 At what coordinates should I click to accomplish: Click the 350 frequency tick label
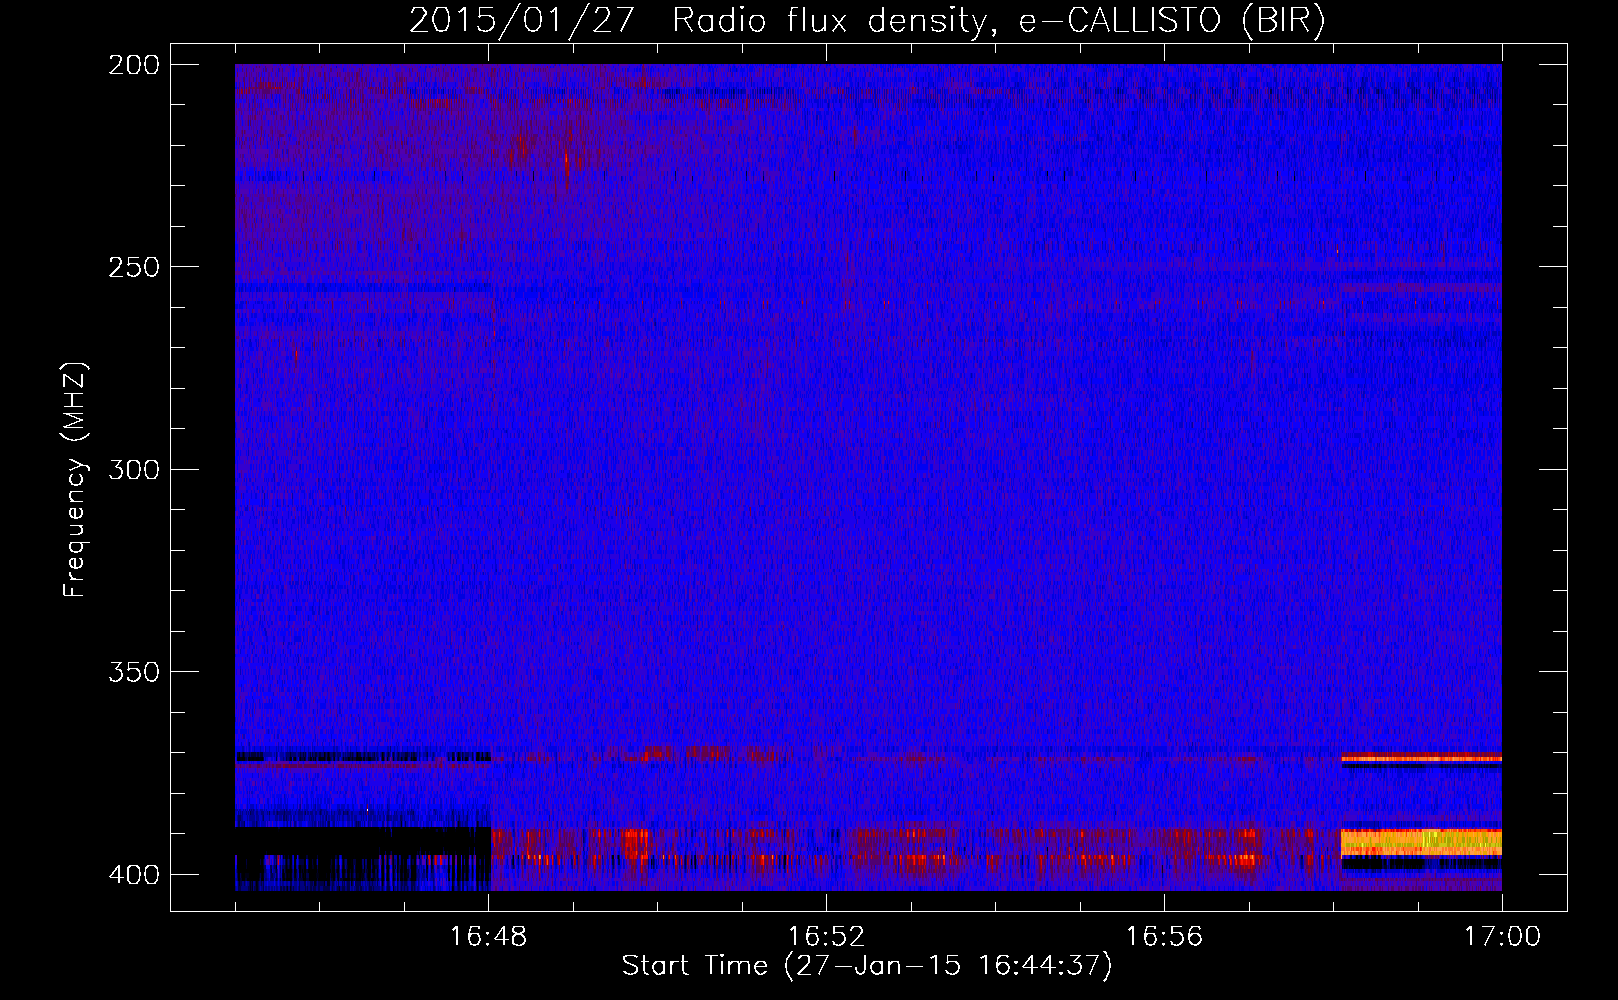[133, 672]
